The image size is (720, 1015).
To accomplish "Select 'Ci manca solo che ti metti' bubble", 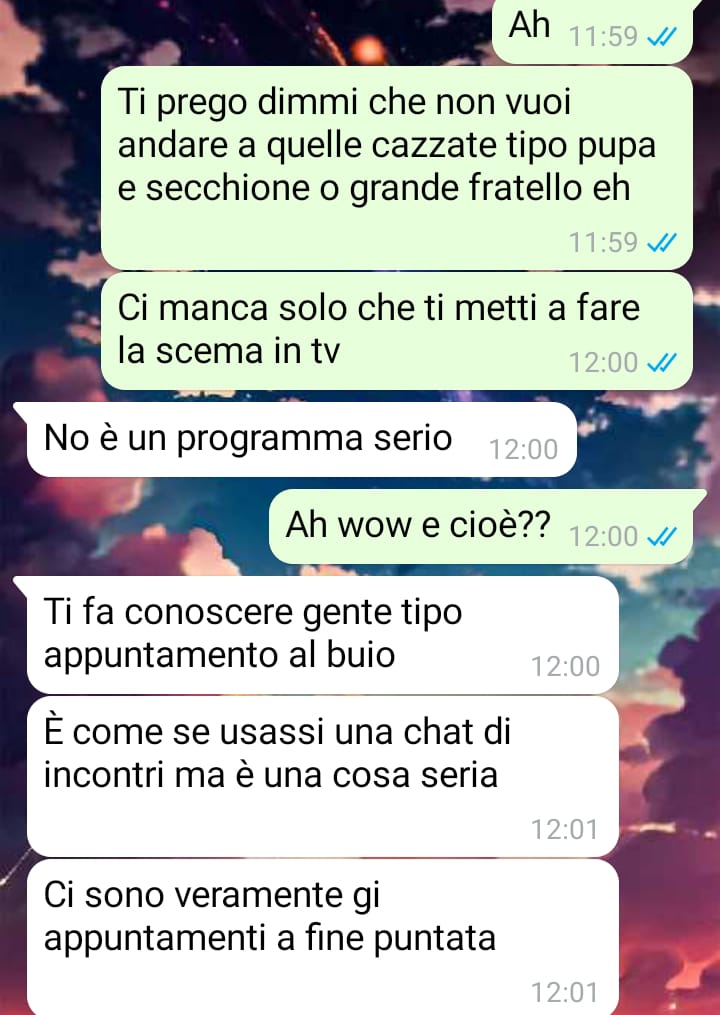I will (397, 331).
